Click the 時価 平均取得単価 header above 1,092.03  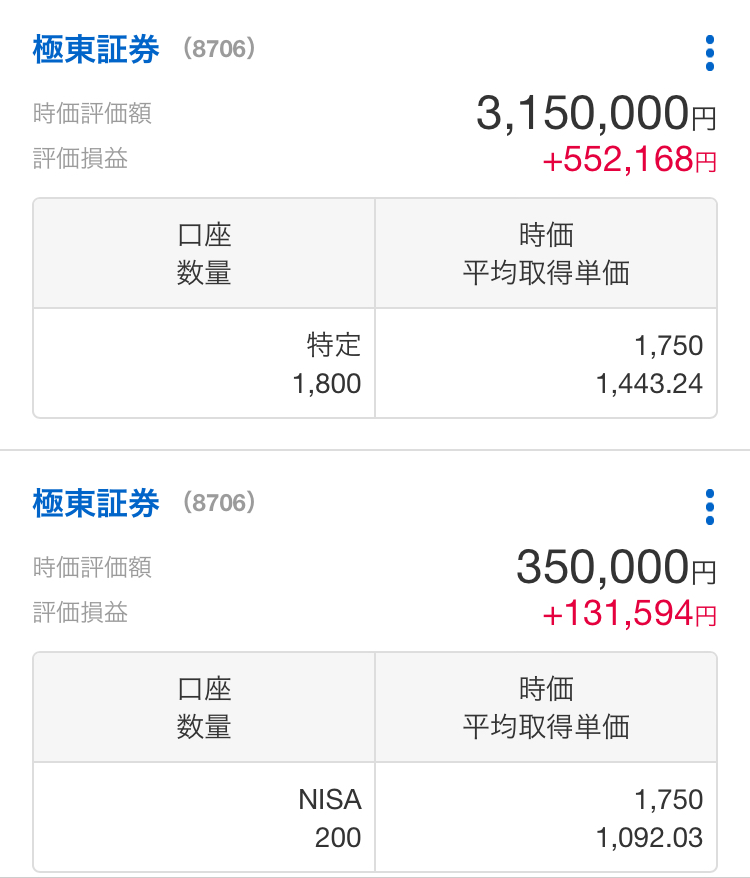[x=546, y=708]
